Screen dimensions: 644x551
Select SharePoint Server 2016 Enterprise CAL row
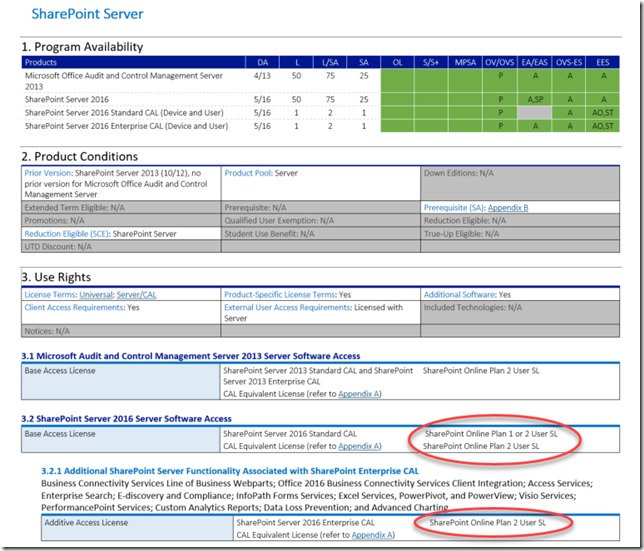pos(320,126)
